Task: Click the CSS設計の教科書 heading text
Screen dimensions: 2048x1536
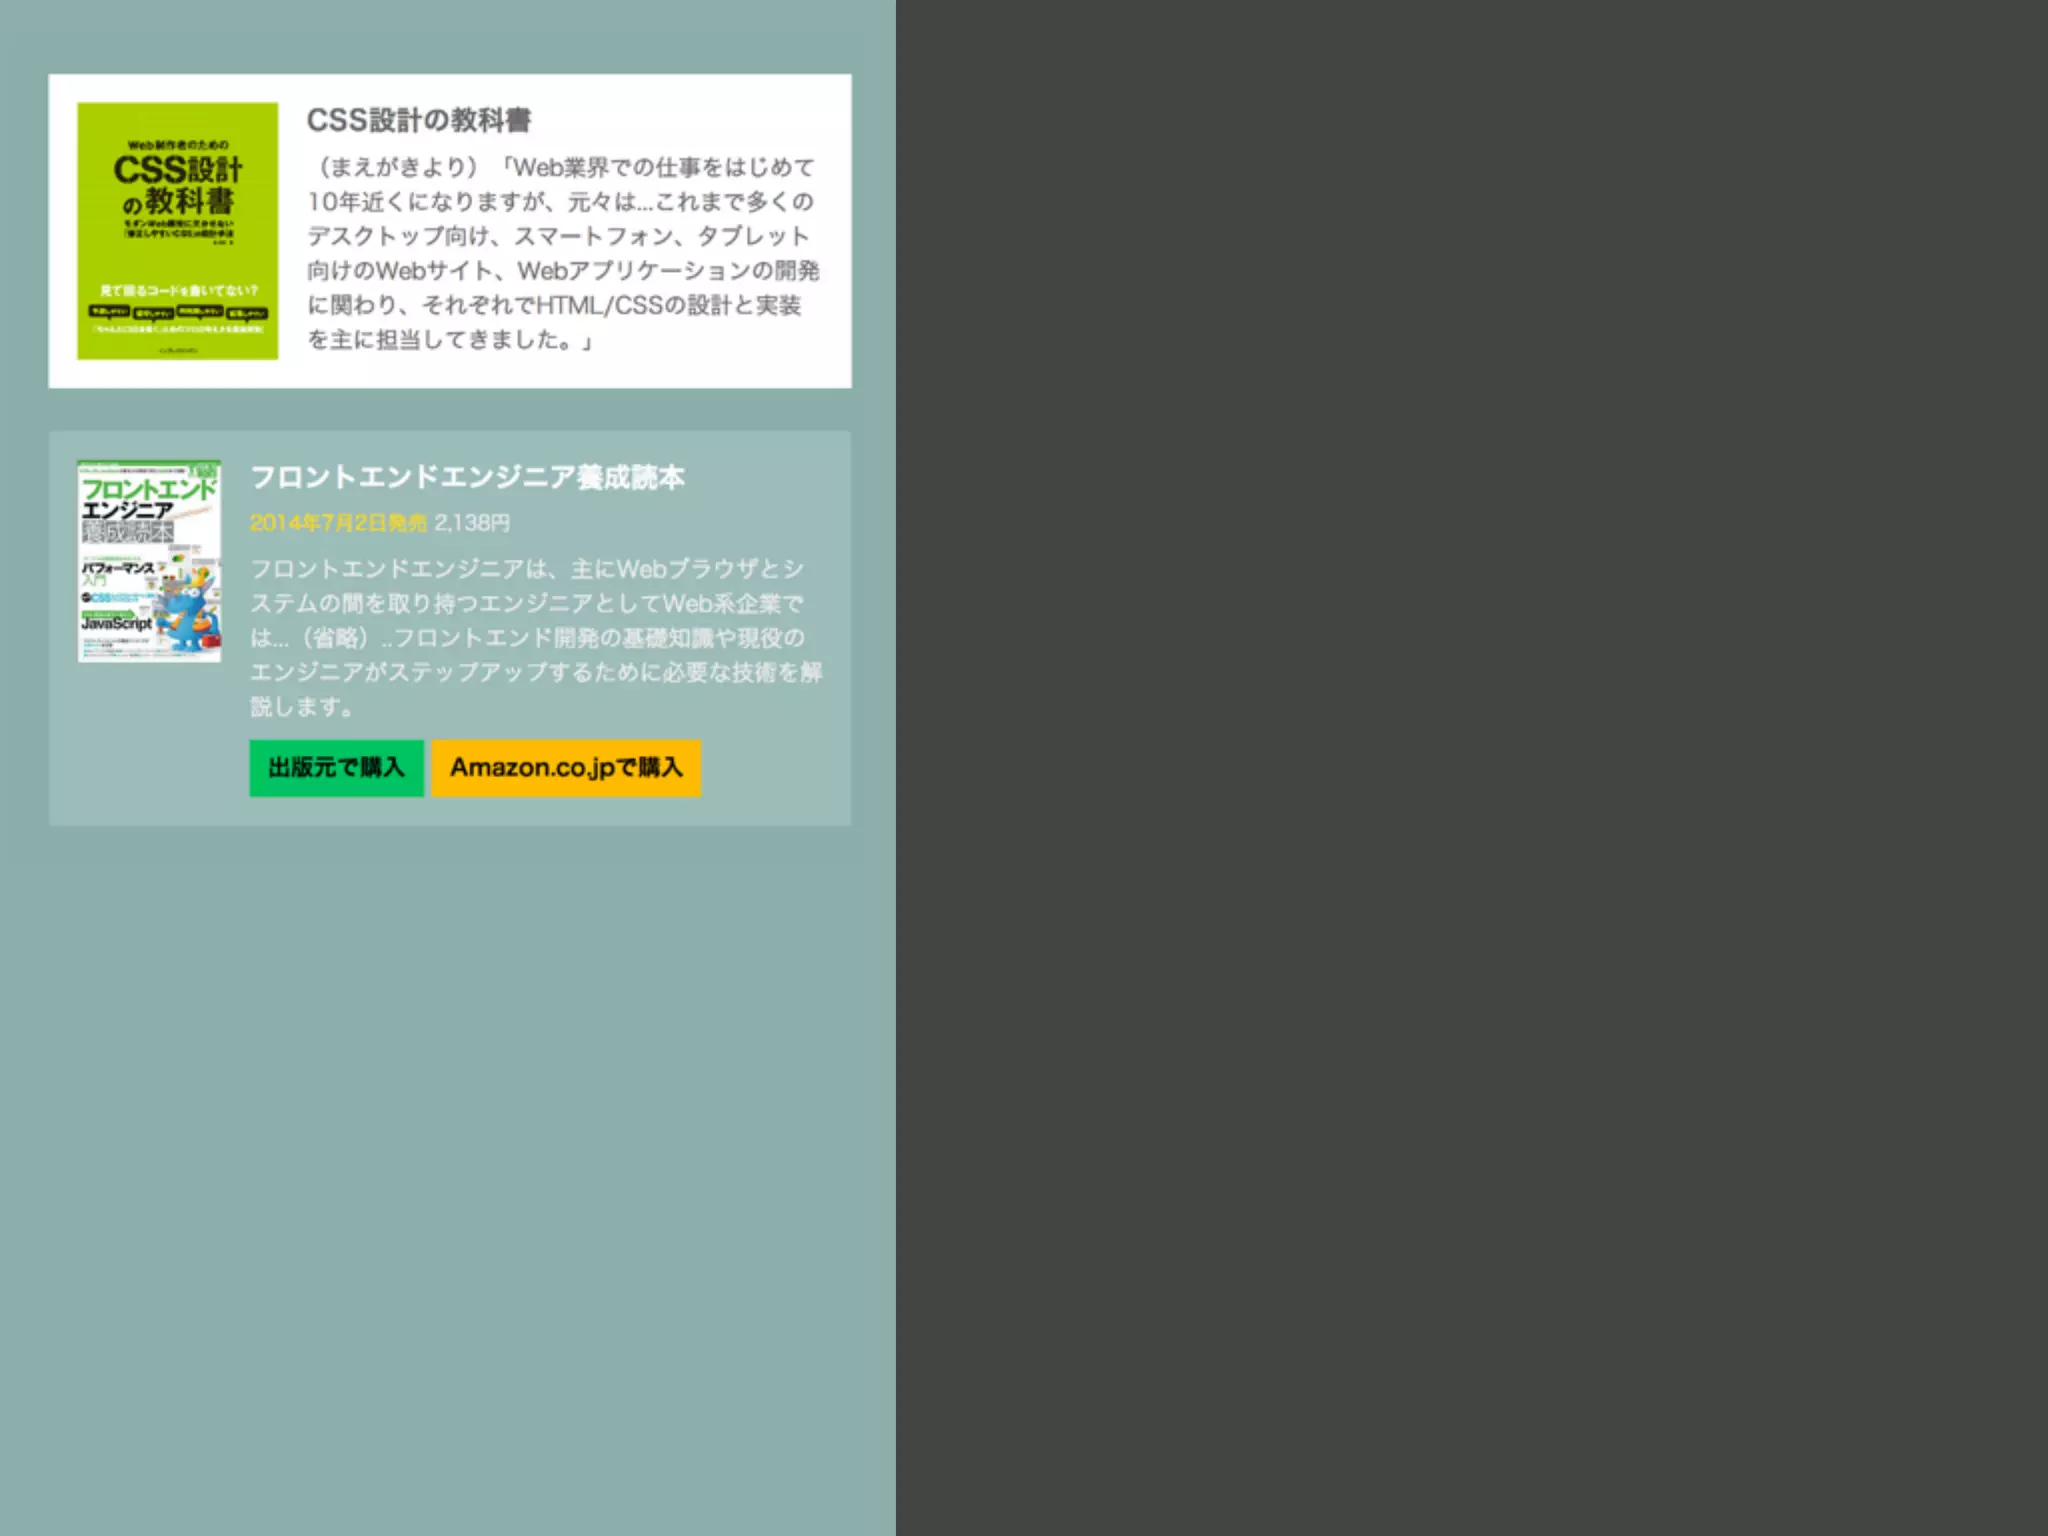Action: (418, 120)
